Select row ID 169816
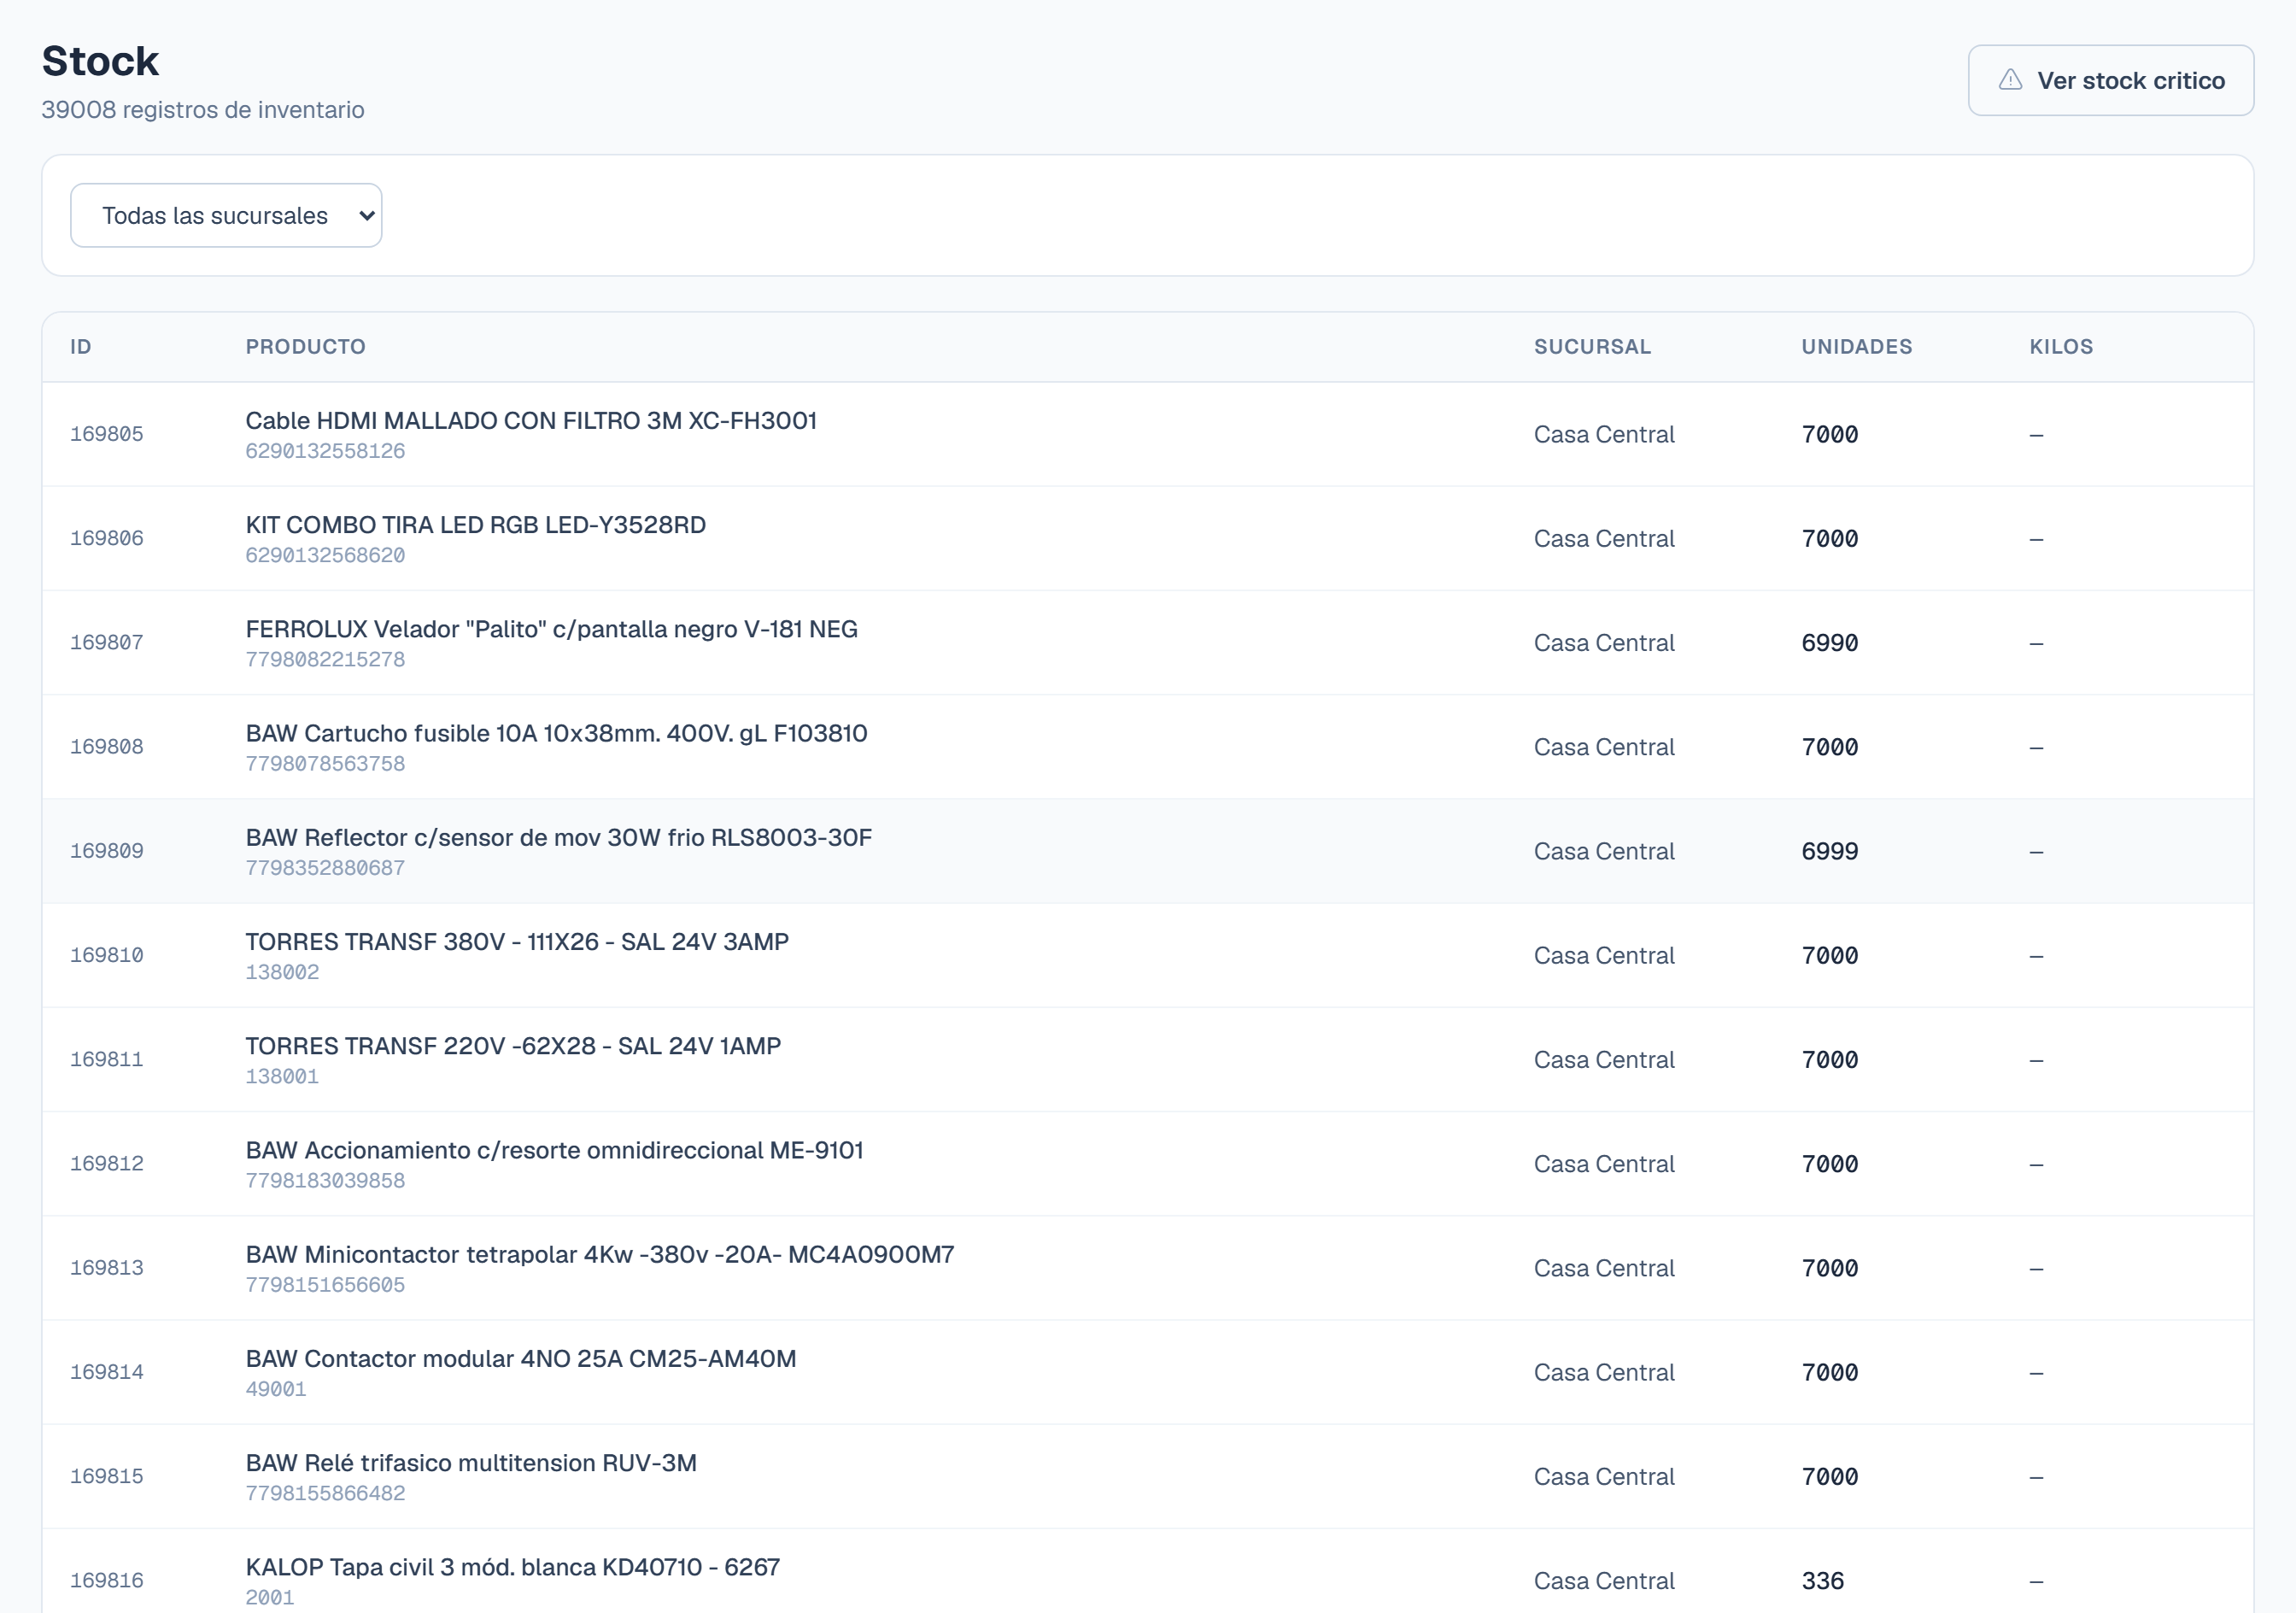 pos(107,1581)
